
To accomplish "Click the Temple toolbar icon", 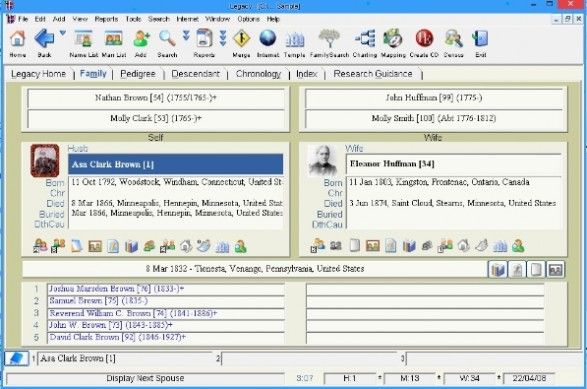I will click(x=295, y=40).
